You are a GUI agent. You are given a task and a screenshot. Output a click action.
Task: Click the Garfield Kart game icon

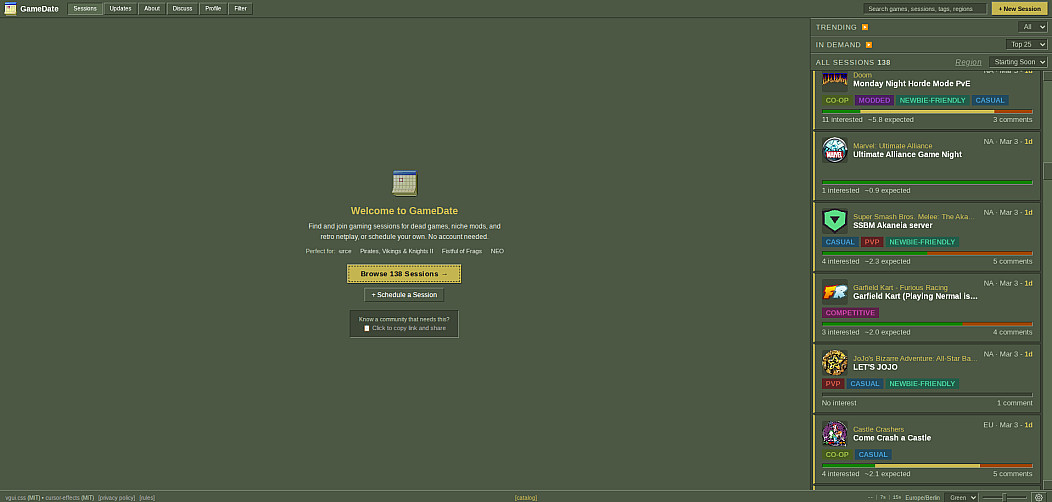point(834,291)
